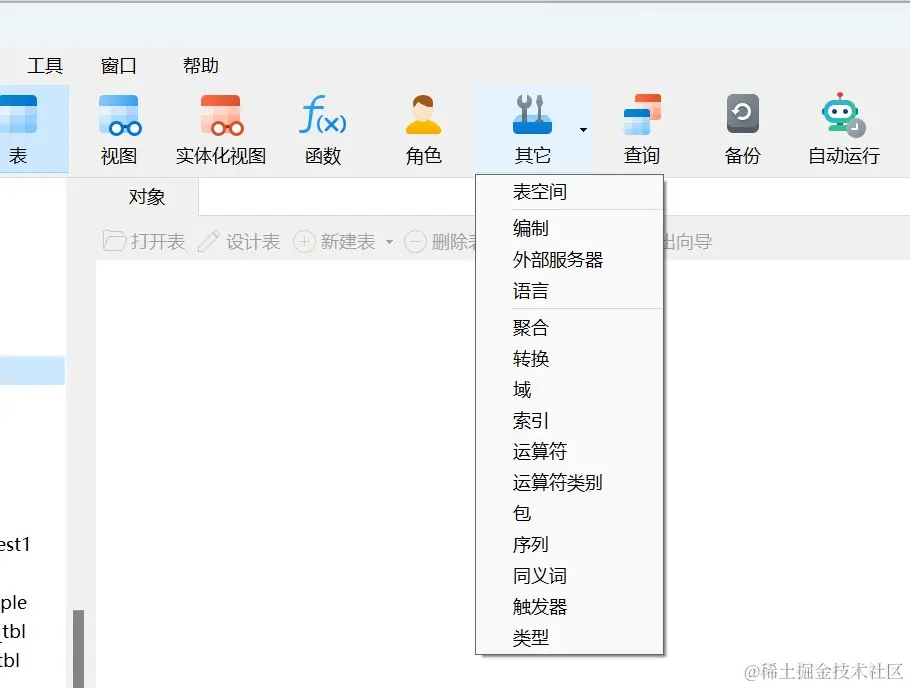Click the 新建表 plus icon

(x=304, y=241)
